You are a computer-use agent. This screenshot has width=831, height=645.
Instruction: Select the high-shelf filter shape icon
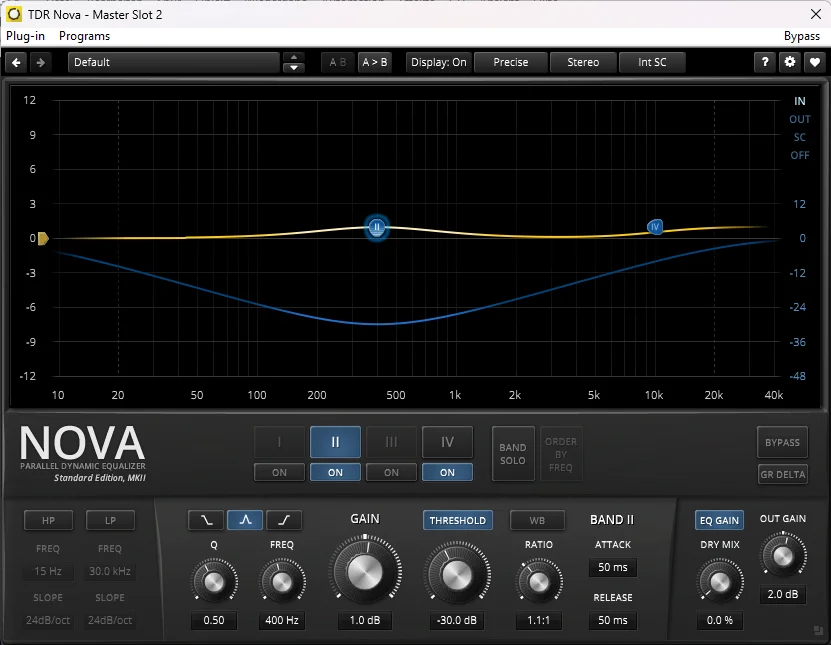284,520
